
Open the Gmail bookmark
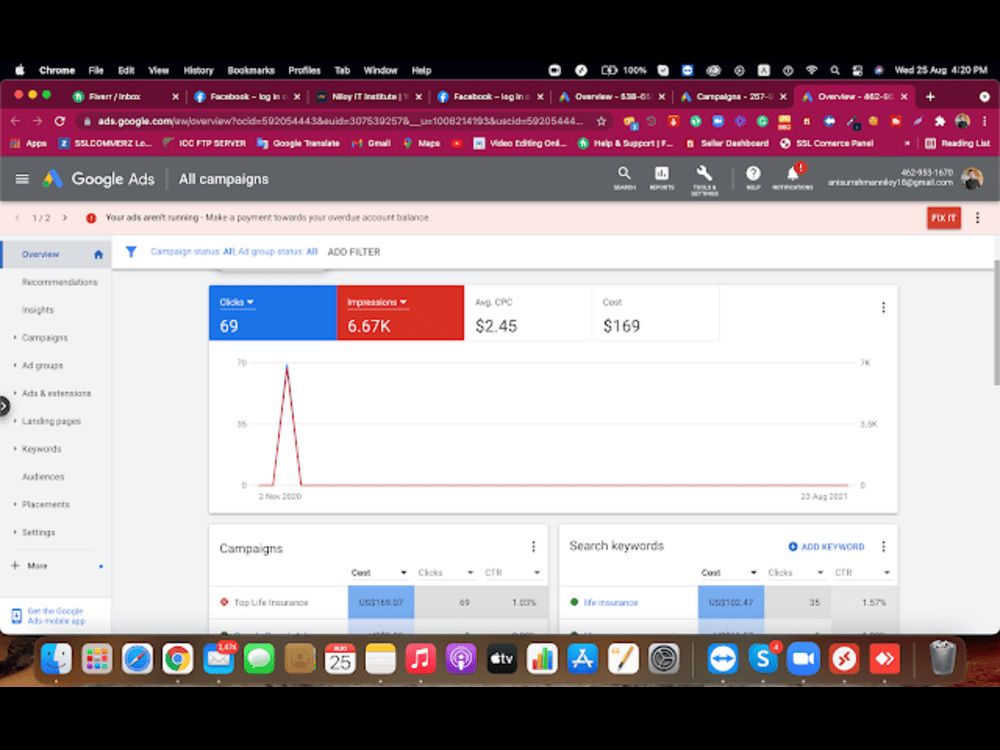click(371, 143)
